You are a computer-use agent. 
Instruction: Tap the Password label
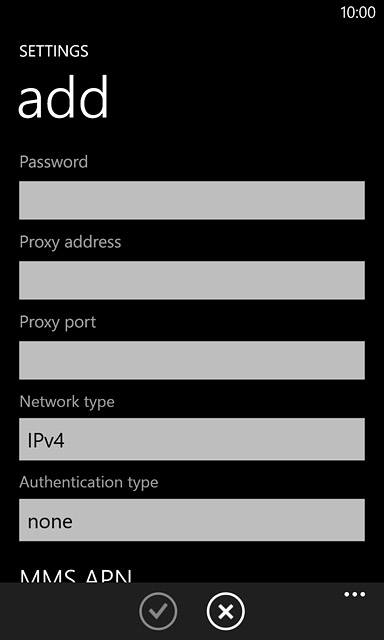click(x=53, y=162)
